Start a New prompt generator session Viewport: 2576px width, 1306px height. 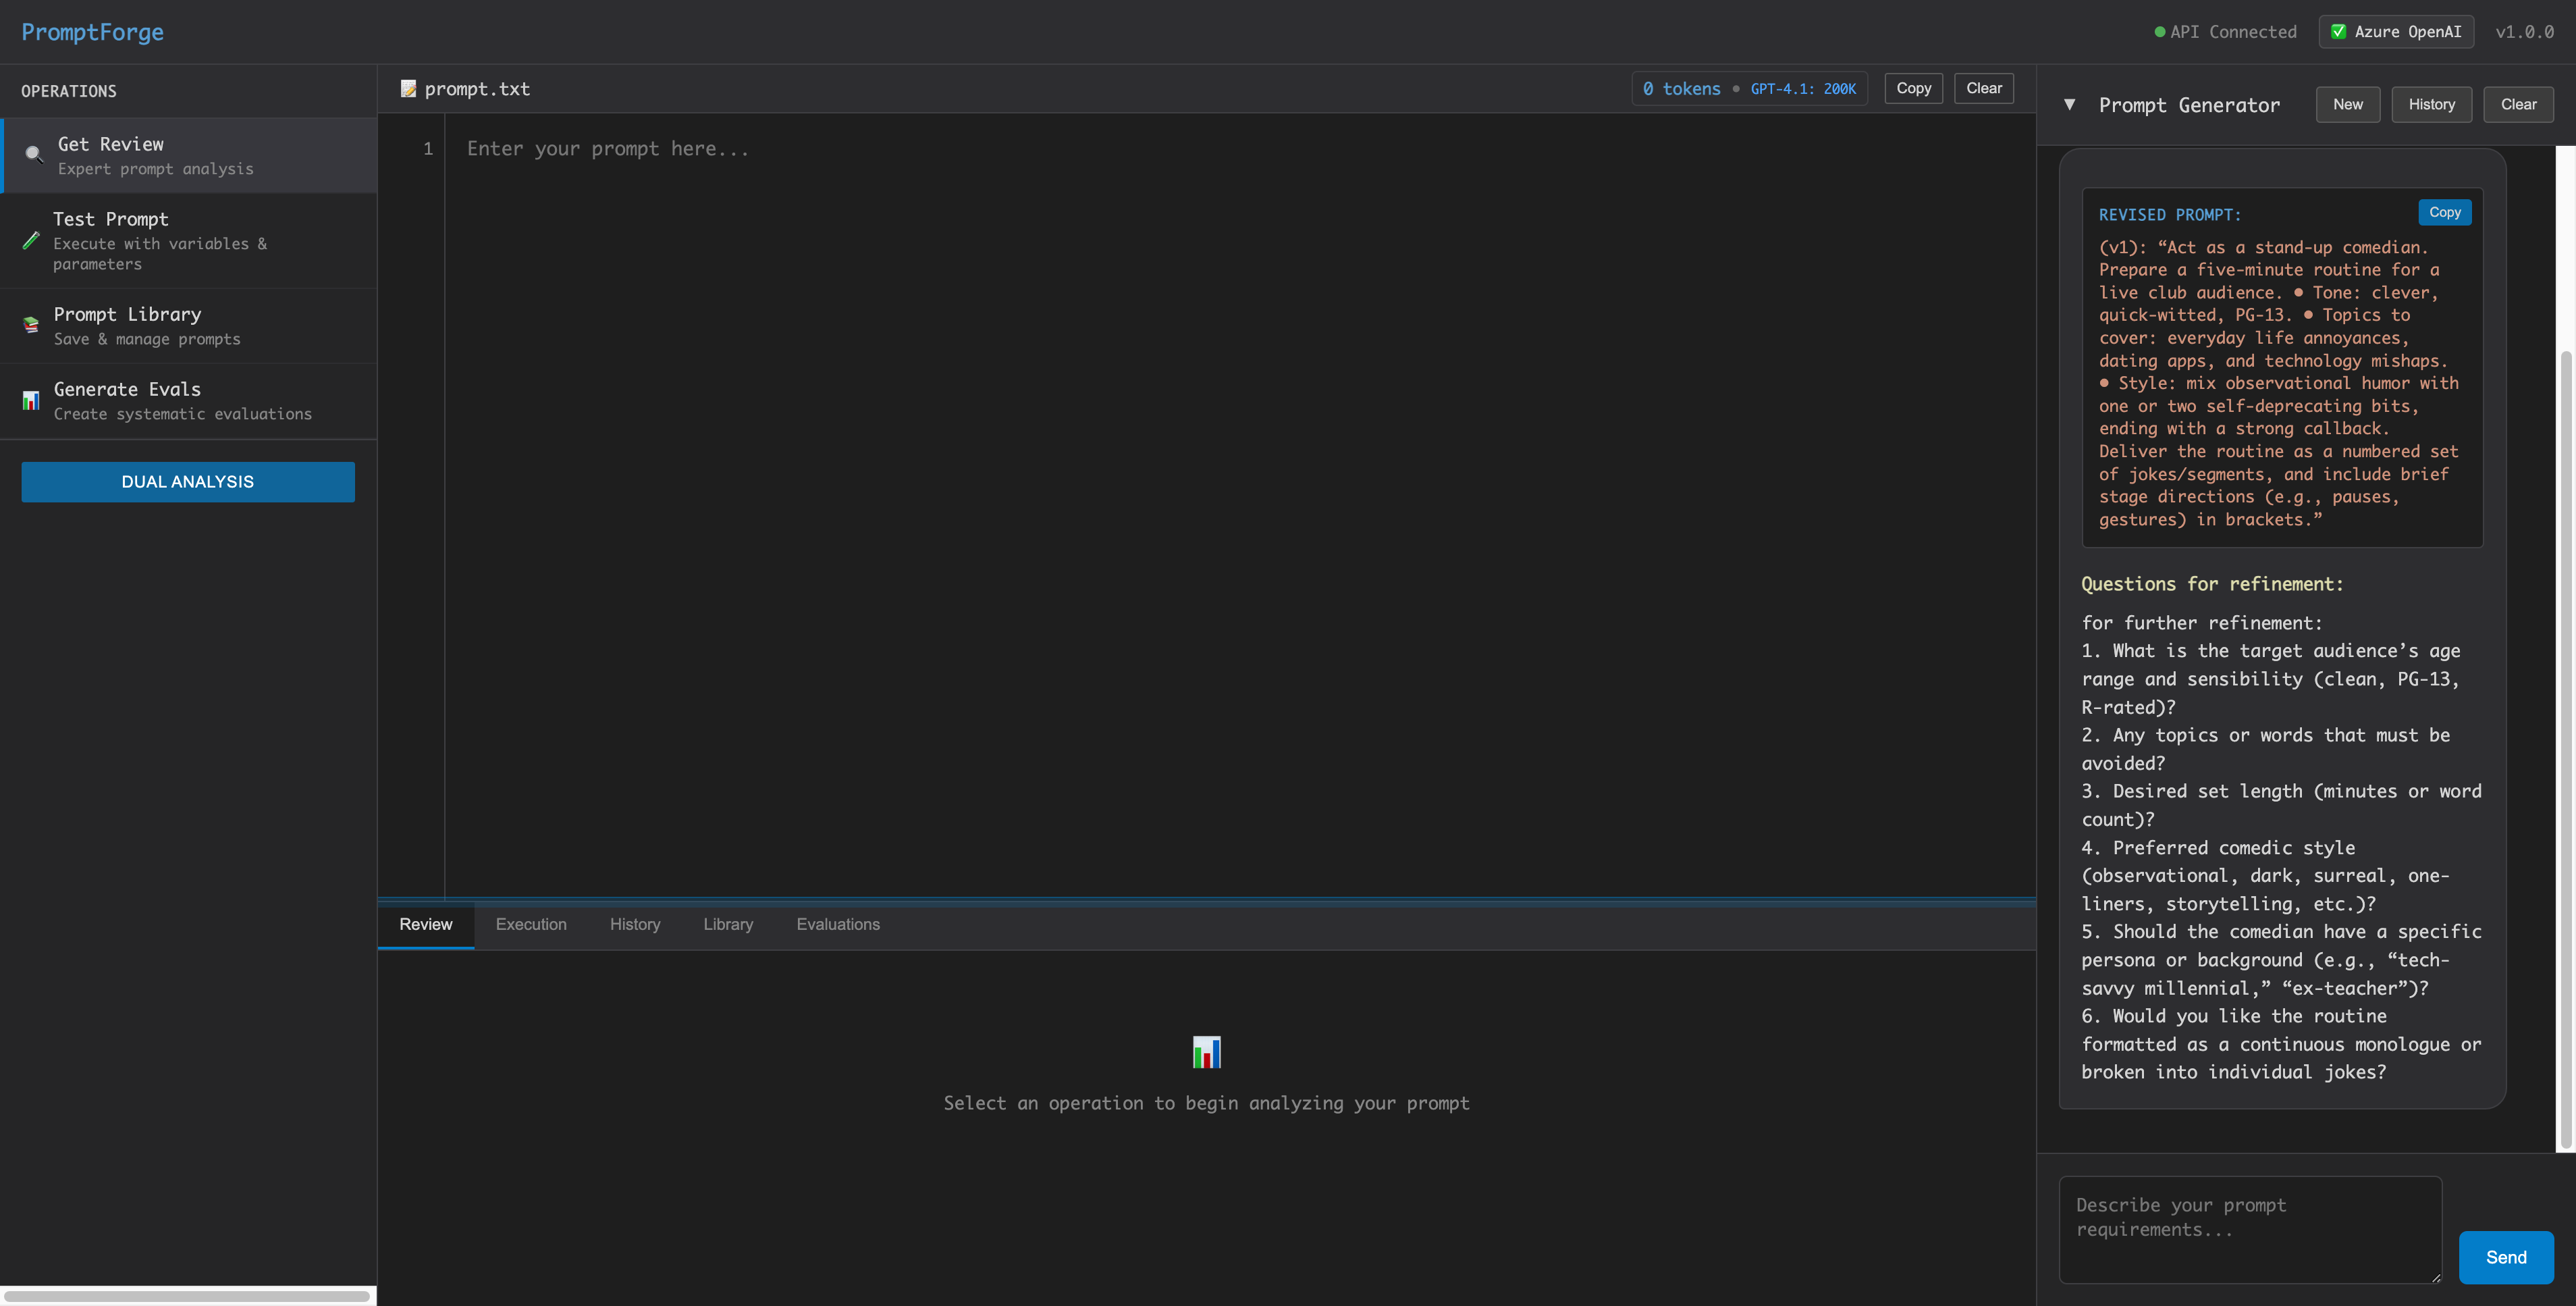tap(2347, 104)
